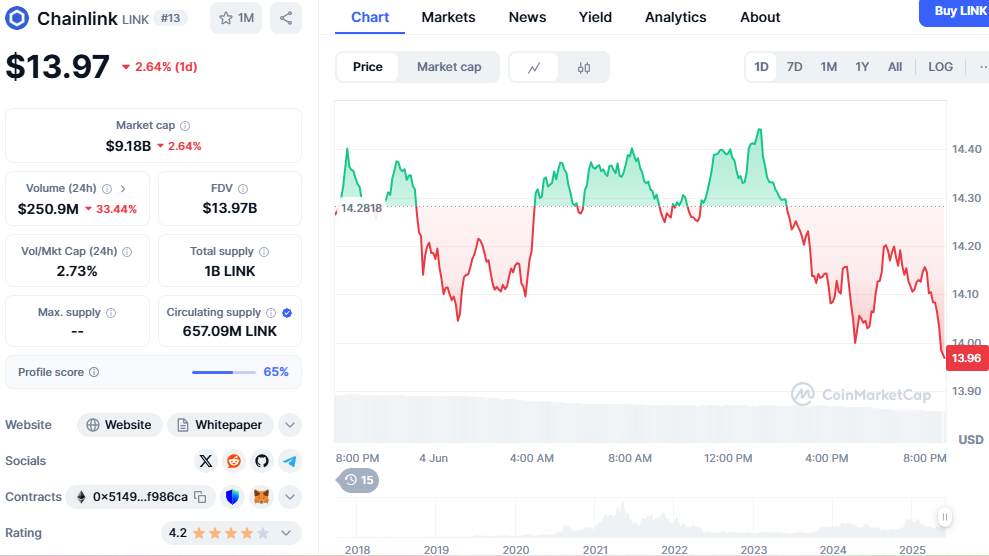Screen dimensions: 989x556
Task: Show Market cap info tooltip icon
Action: (185, 126)
